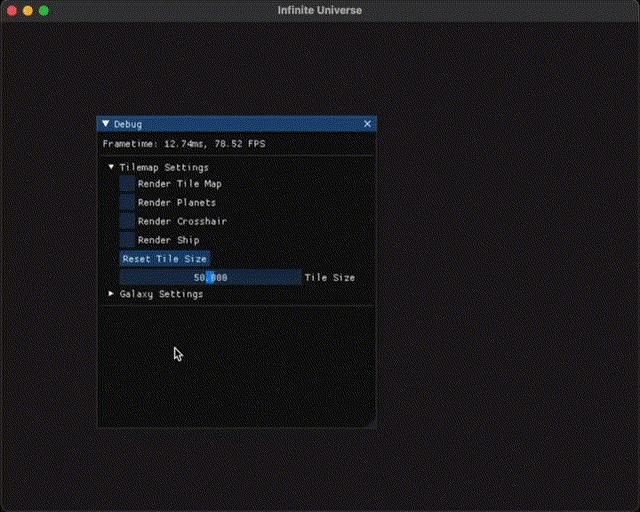Click the Debug window resize grip corner

(x=372, y=423)
